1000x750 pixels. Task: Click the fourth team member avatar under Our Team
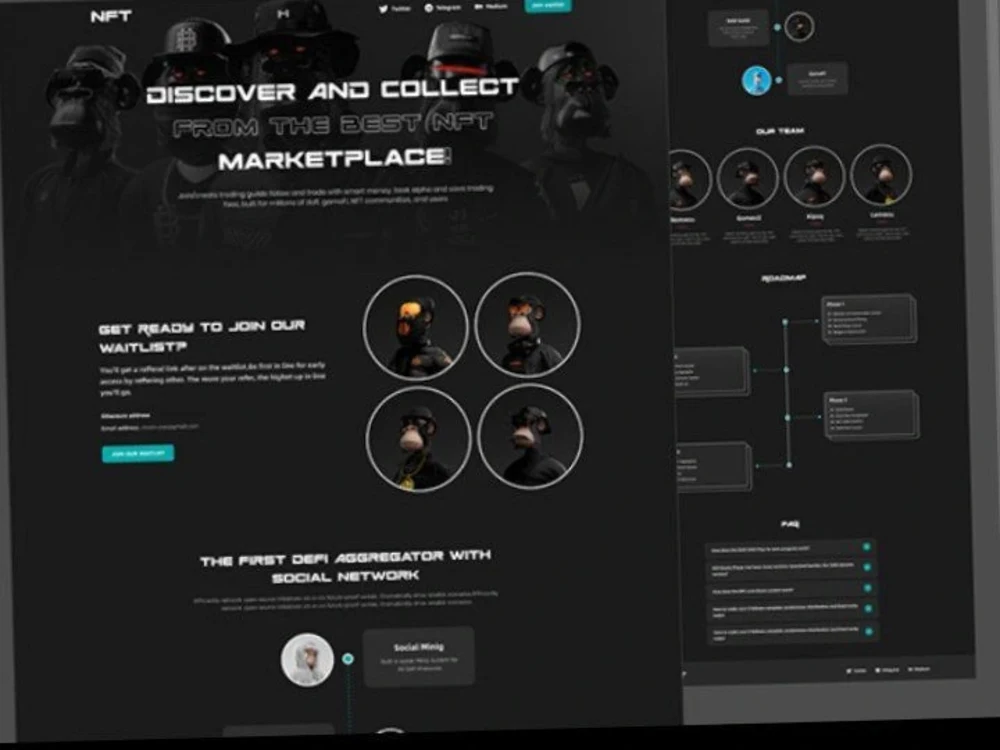click(881, 174)
